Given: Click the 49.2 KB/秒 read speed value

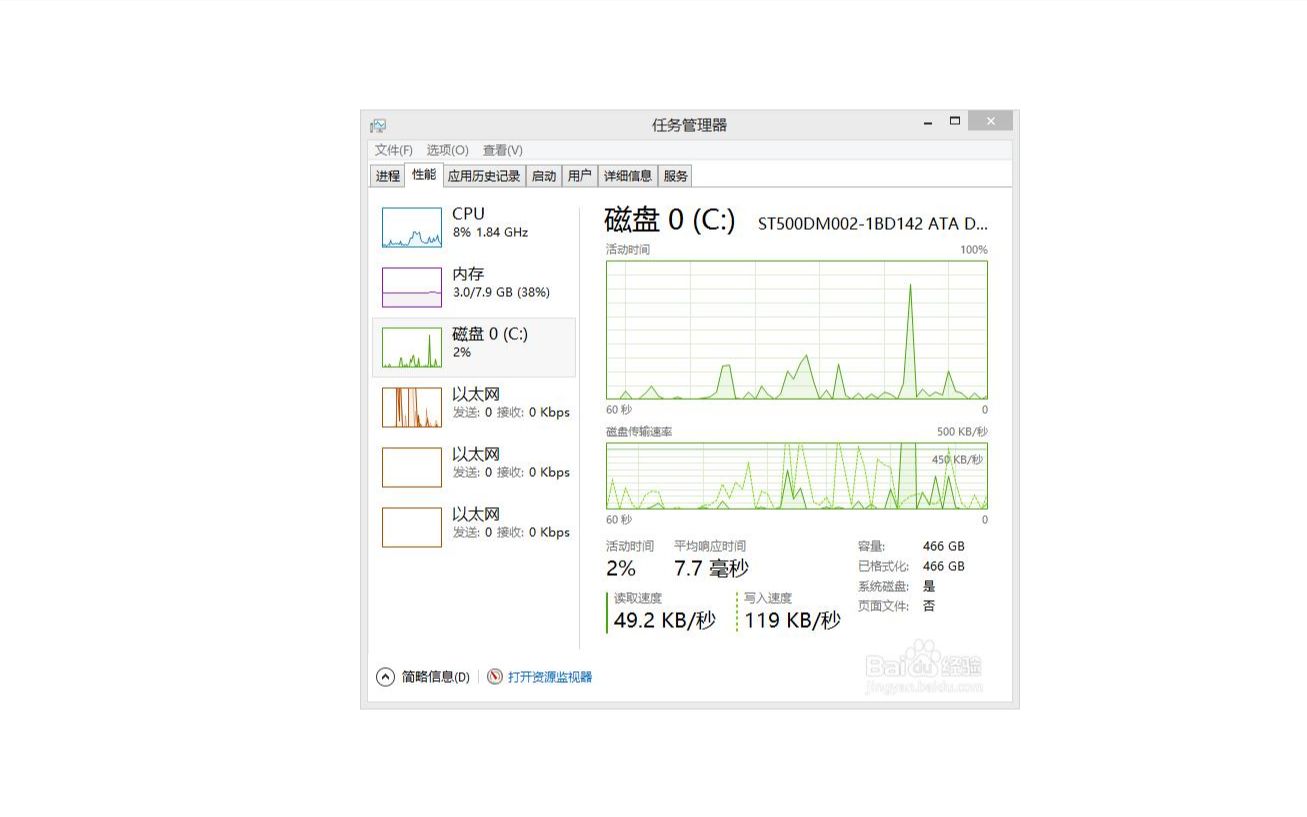Looking at the screenshot, I should 664,621.
